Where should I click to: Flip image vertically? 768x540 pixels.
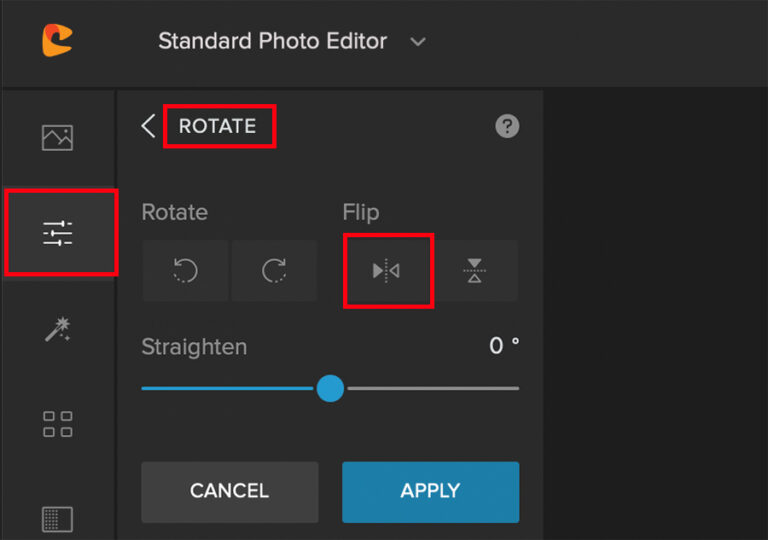475,270
